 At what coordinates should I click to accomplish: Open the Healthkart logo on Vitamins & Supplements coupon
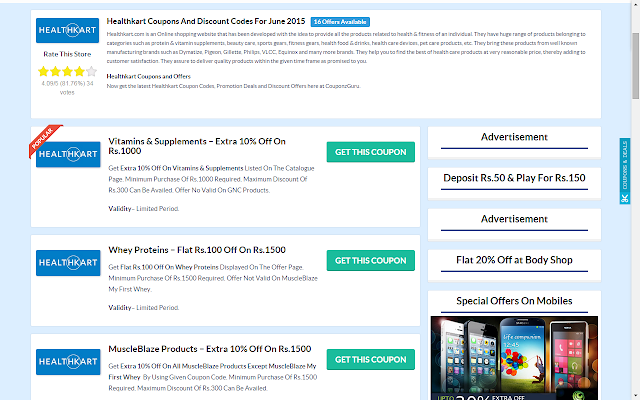click(x=68, y=154)
